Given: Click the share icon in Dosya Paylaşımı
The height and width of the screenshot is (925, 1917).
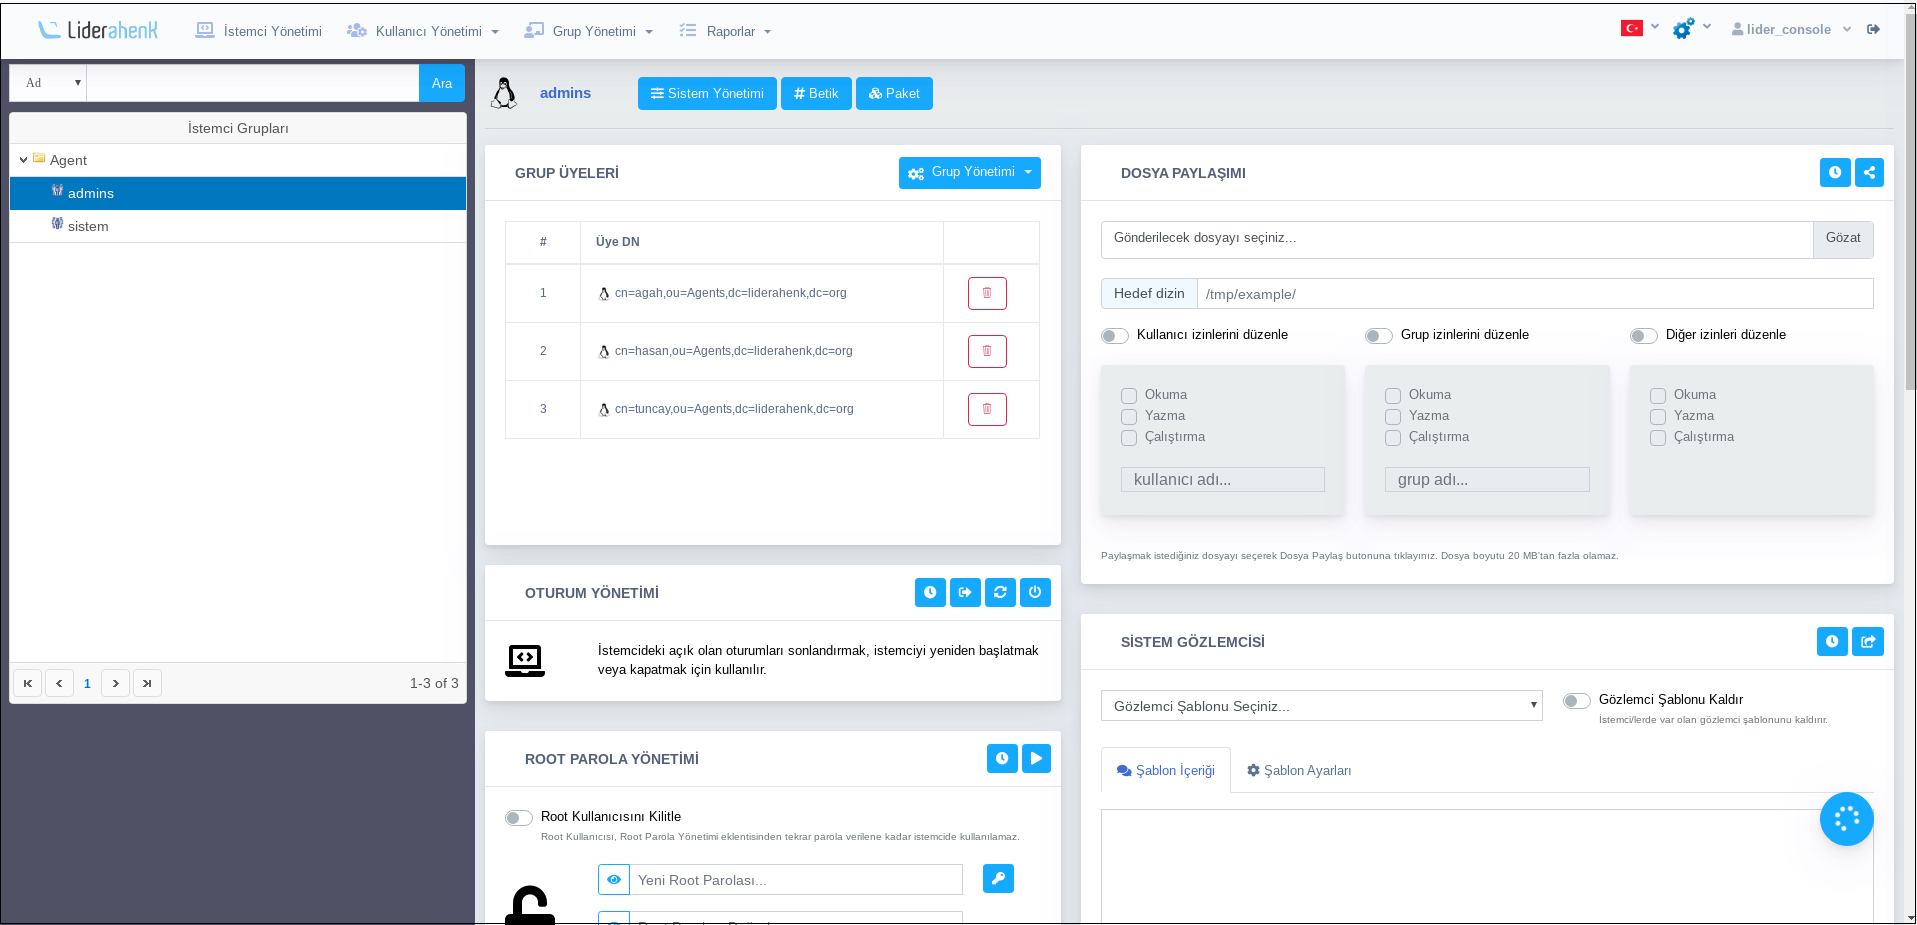Looking at the screenshot, I should (x=1868, y=173).
